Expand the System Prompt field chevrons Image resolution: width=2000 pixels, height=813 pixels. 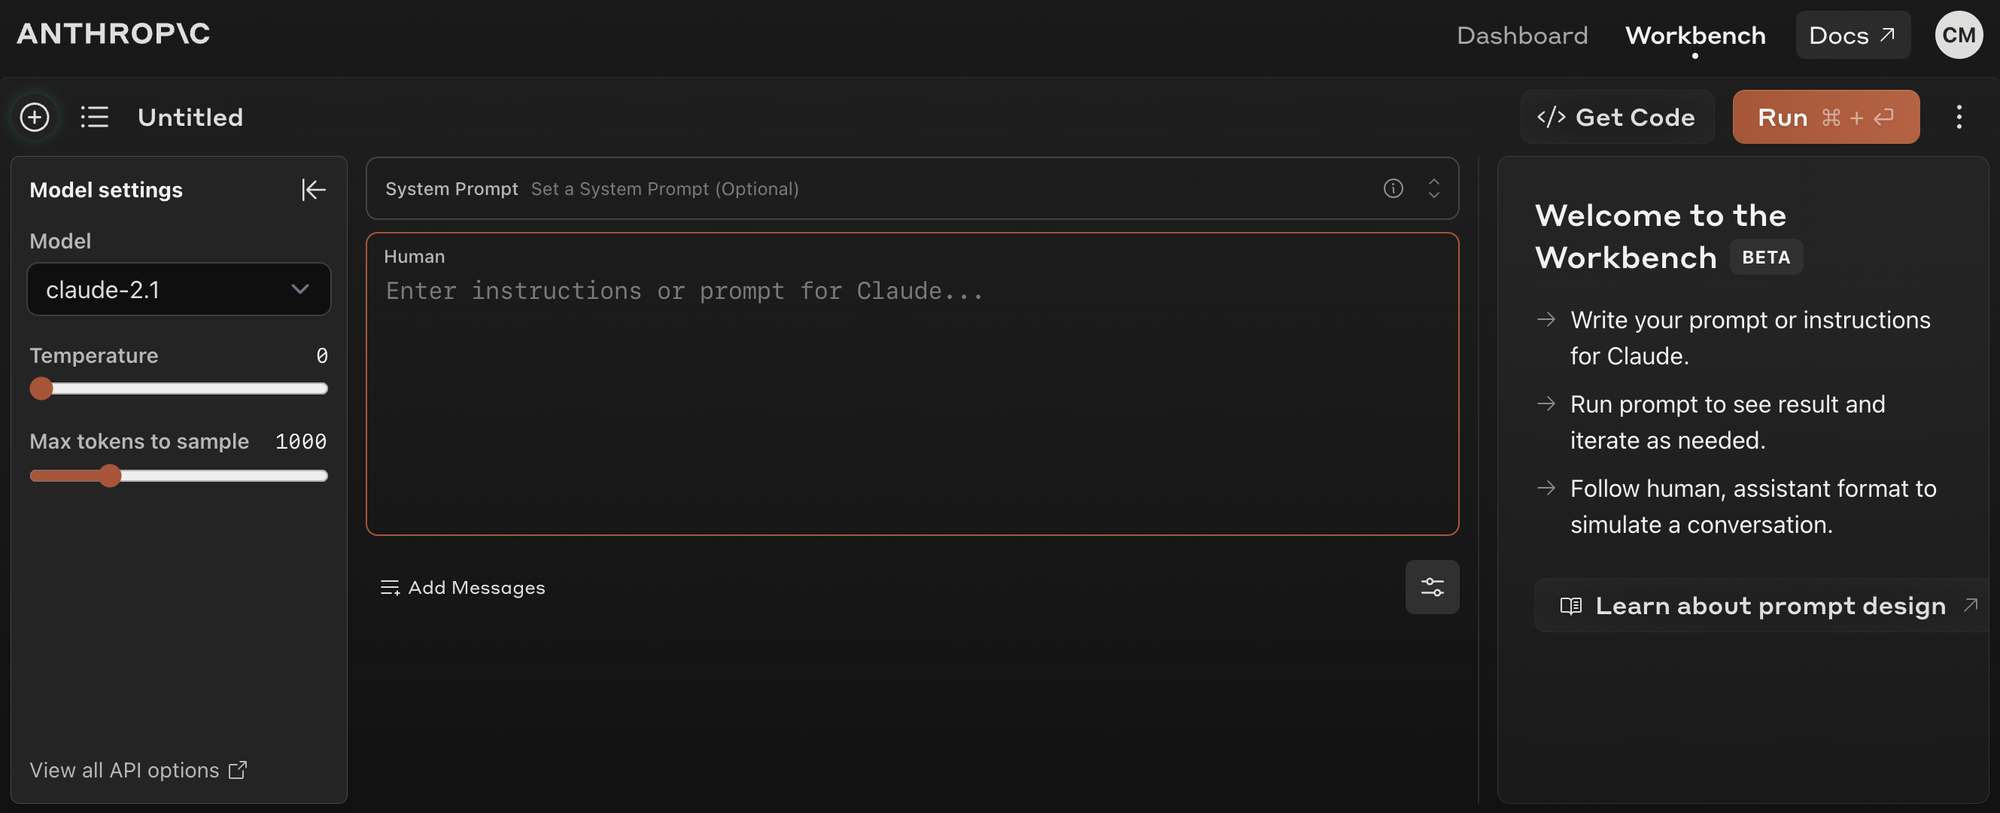tap(1434, 188)
